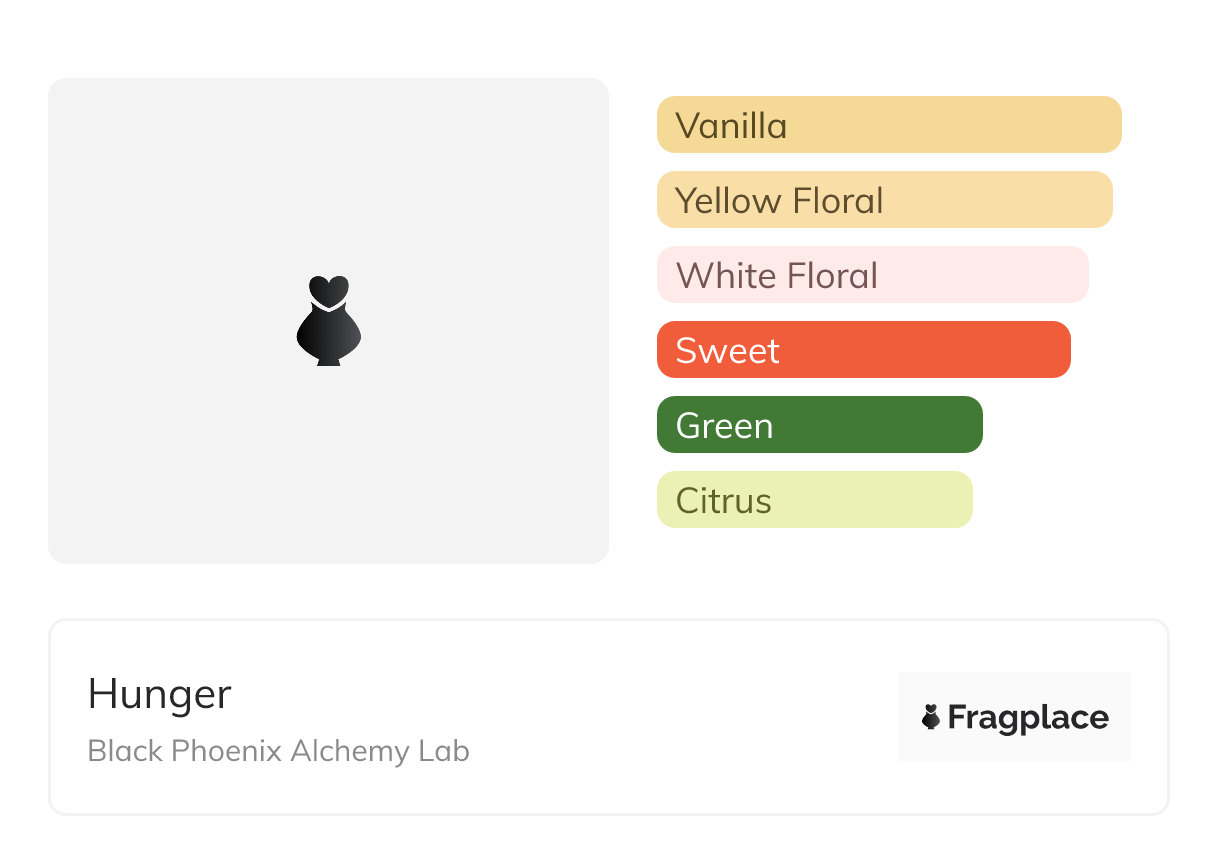Screen dimensions: 1218x864
Task: Select the Yellow Floral accord bar
Action: click(x=884, y=200)
